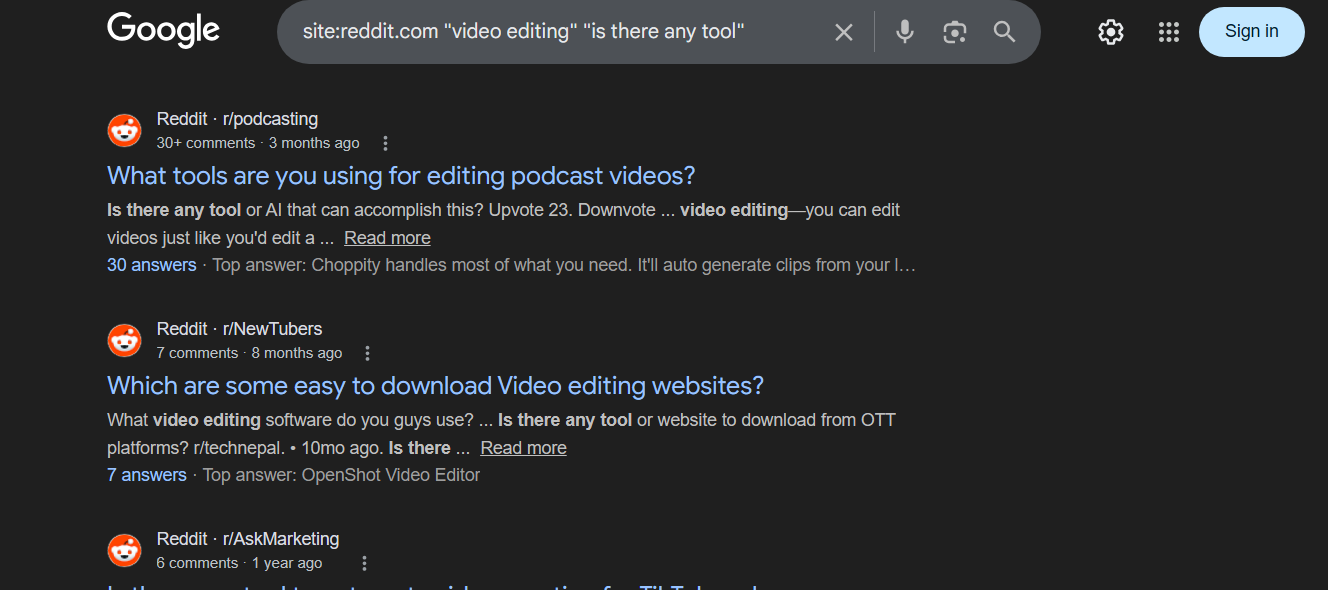Viewport: 1328px width, 590px height.
Task: Open more options for r/AskMarketing result
Action: [365, 563]
